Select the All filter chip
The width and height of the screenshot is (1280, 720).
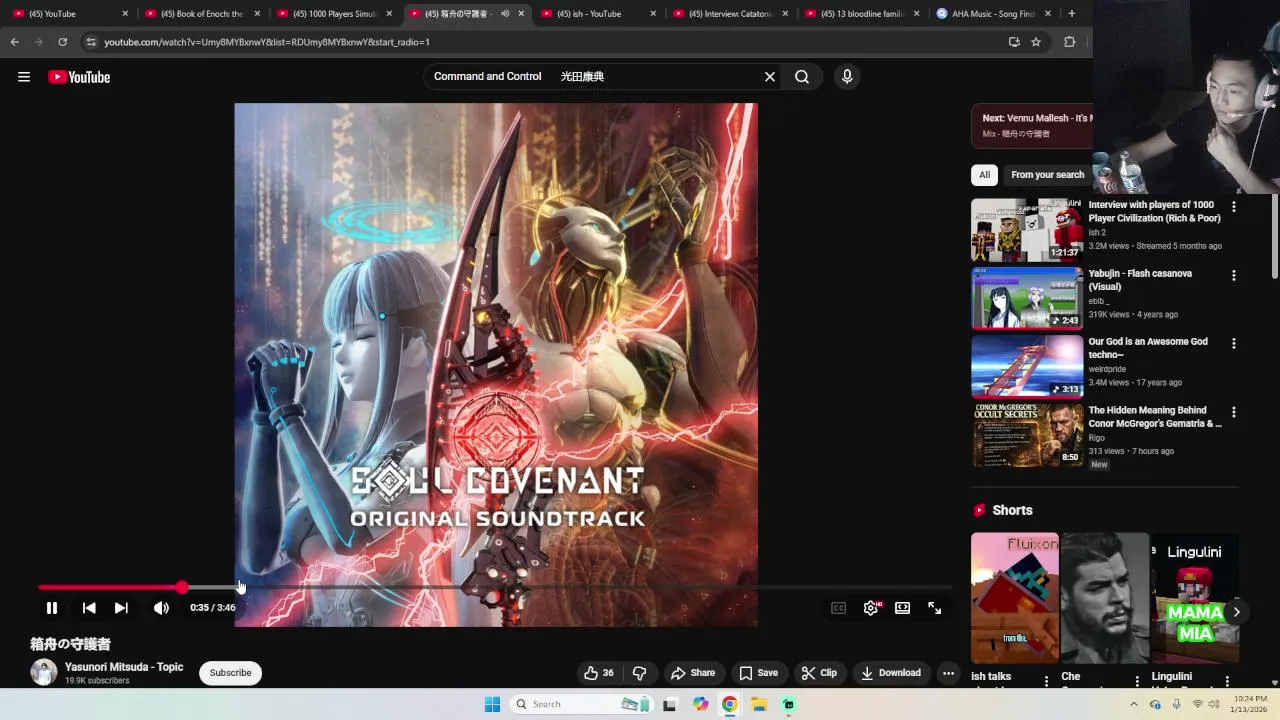coord(984,175)
